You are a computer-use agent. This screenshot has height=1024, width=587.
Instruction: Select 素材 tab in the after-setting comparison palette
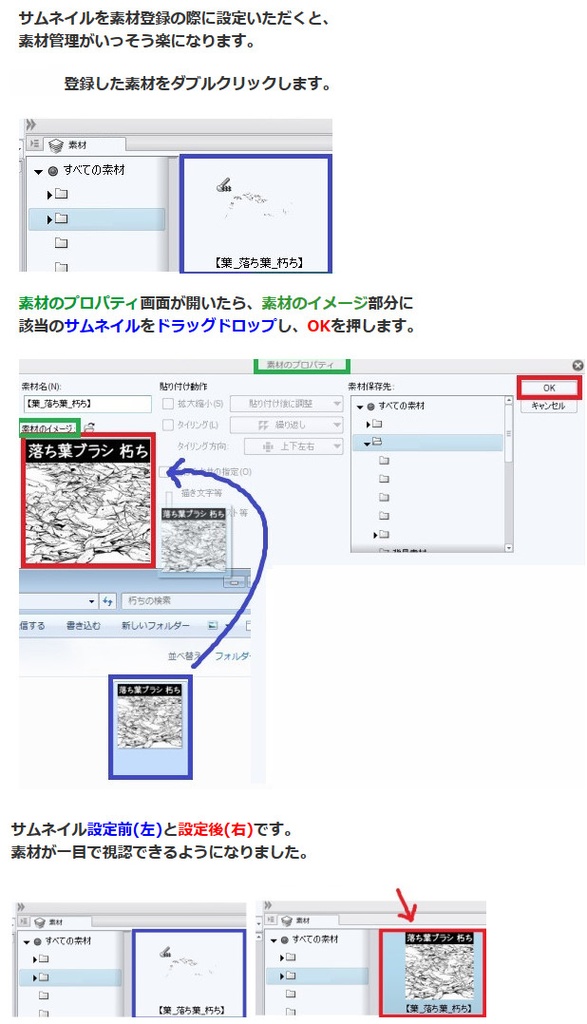(309, 920)
